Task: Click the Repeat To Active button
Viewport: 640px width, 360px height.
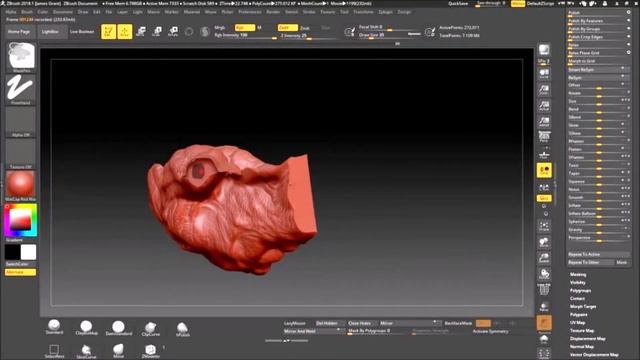Action: (x=598, y=254)
